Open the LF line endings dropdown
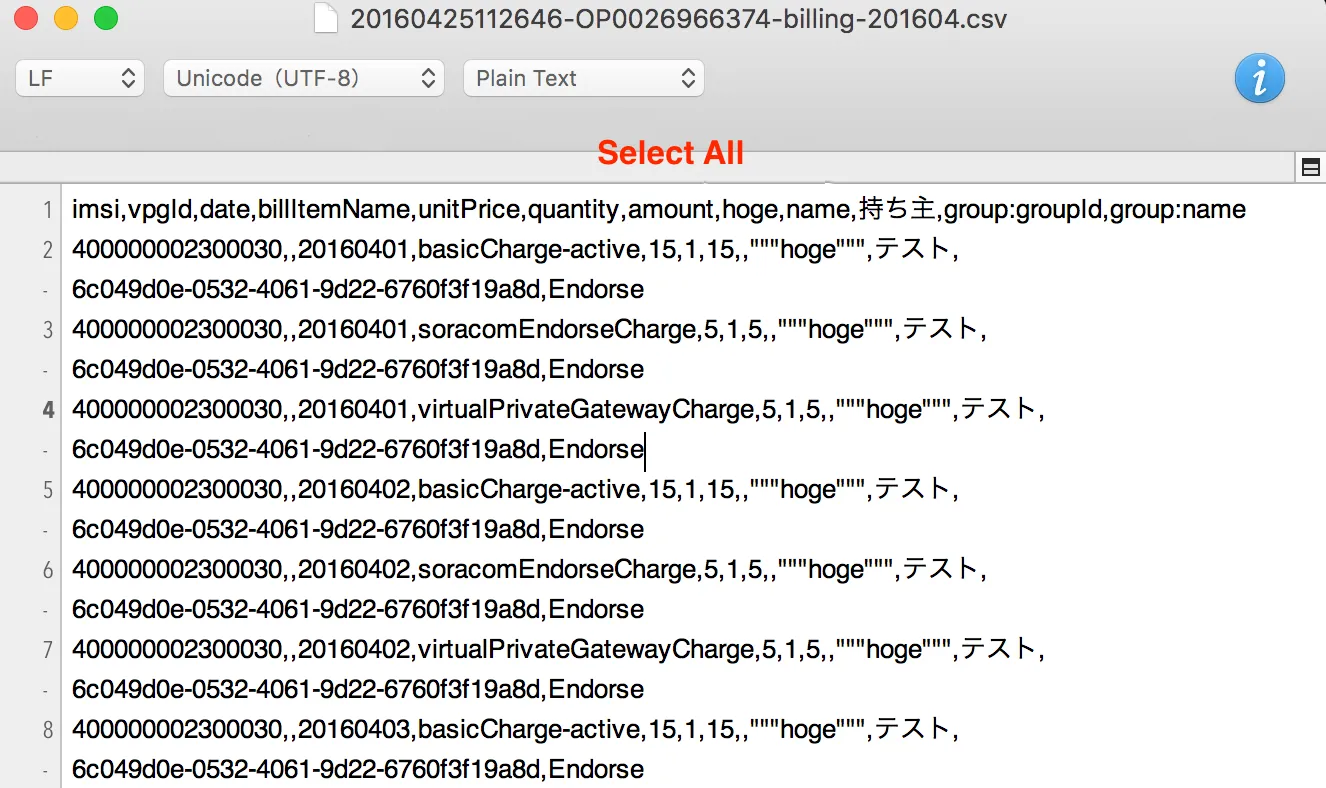 tap(80, 78)
